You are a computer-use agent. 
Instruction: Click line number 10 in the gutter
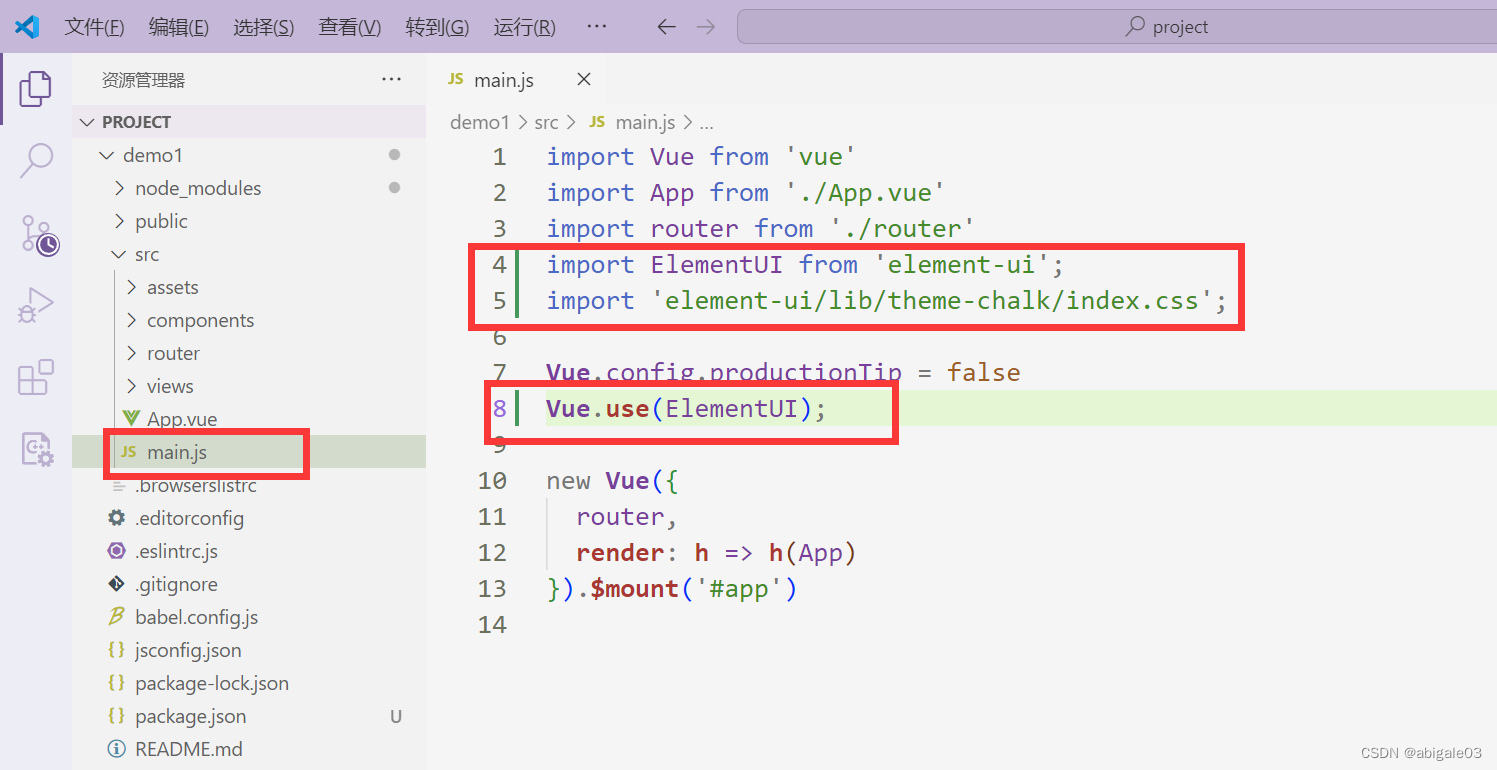pos(492,481)
